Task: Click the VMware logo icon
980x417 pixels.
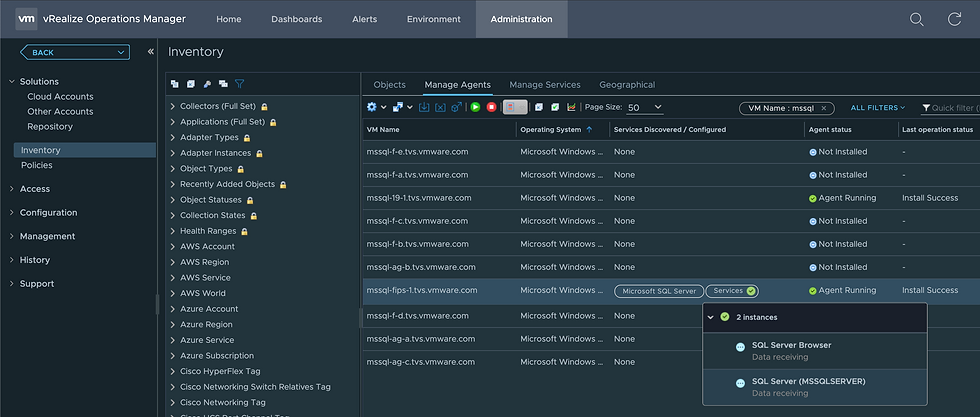Action: pos(26,19)
